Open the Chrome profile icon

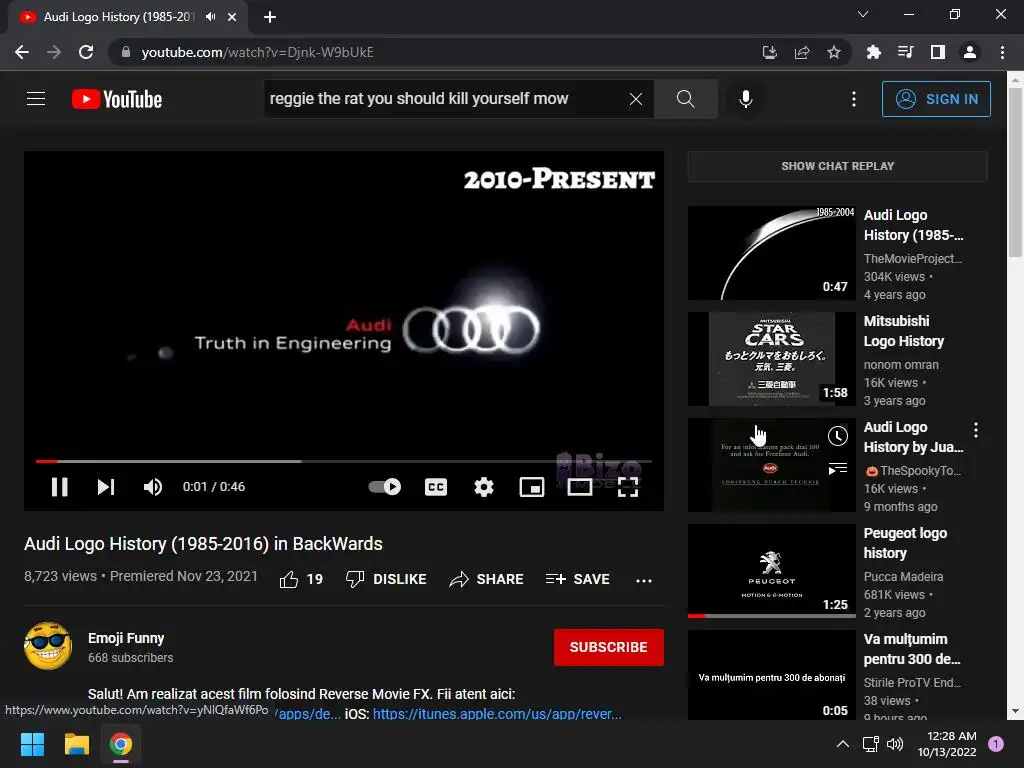tap(970, 52)
